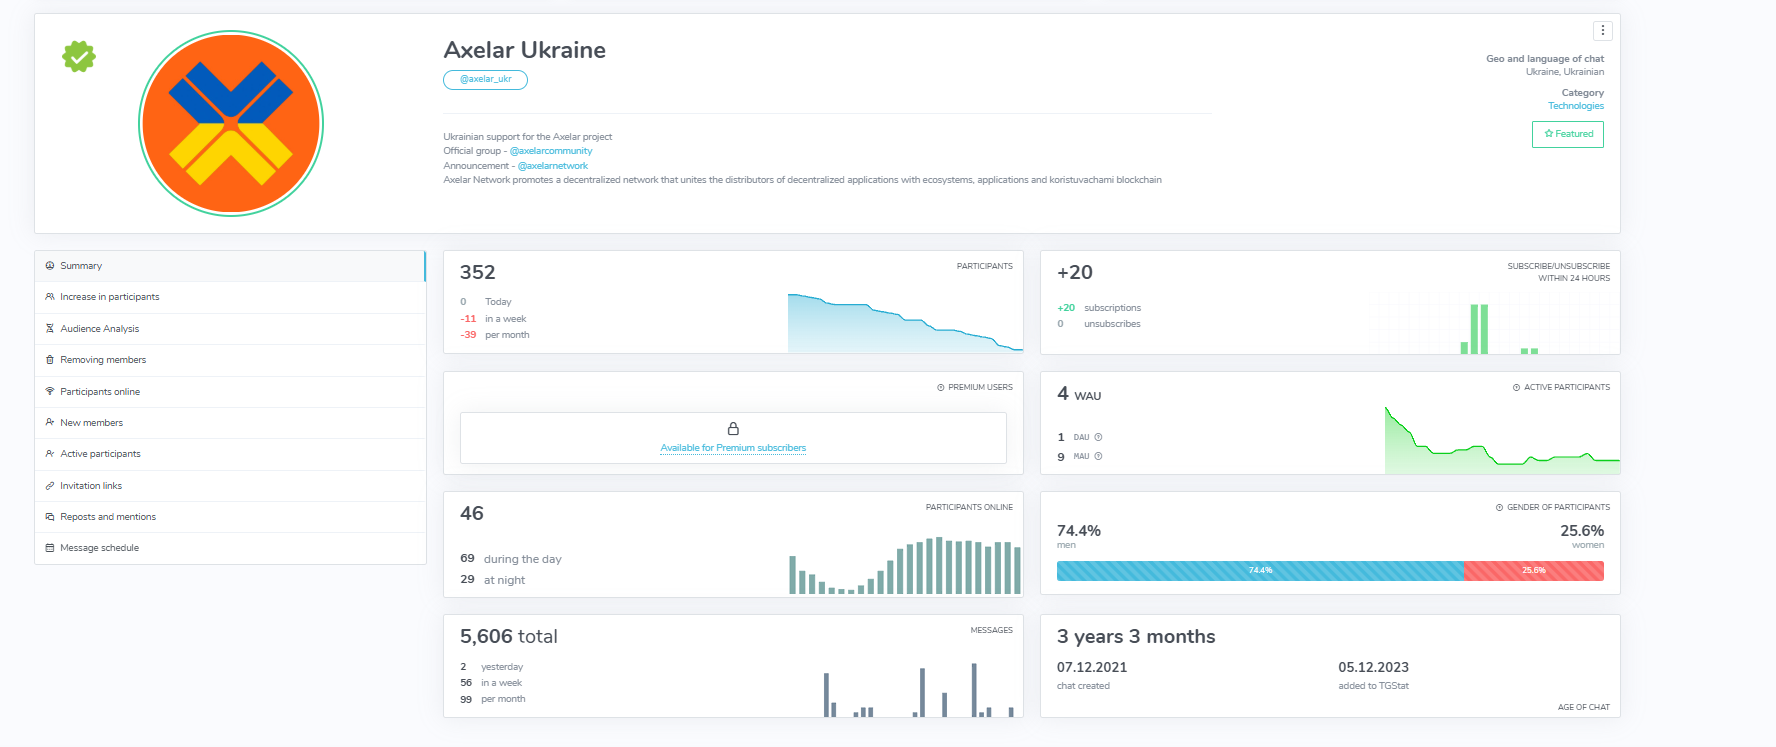This screenshot has width=1776, height=747.
Task: Click the info icon beside PREMIUM USERS
Action: coord(941,387)
